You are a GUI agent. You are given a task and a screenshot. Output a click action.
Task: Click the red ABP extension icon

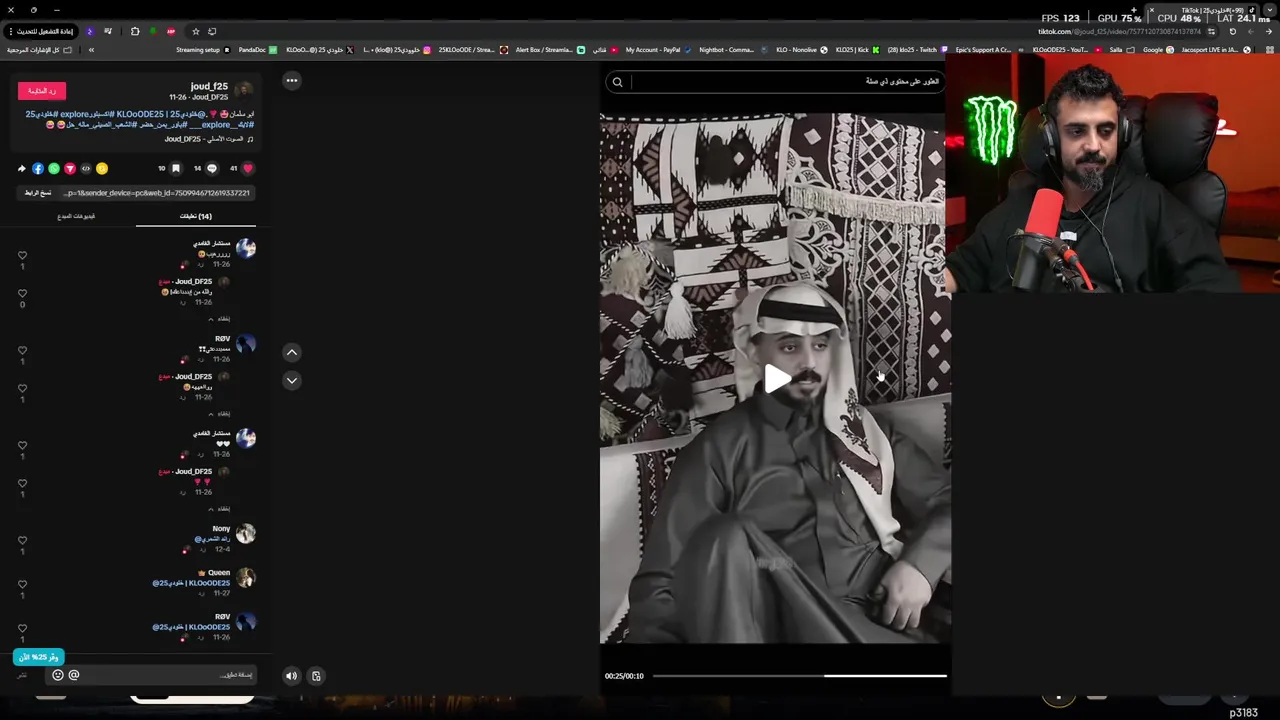point(171,31)
